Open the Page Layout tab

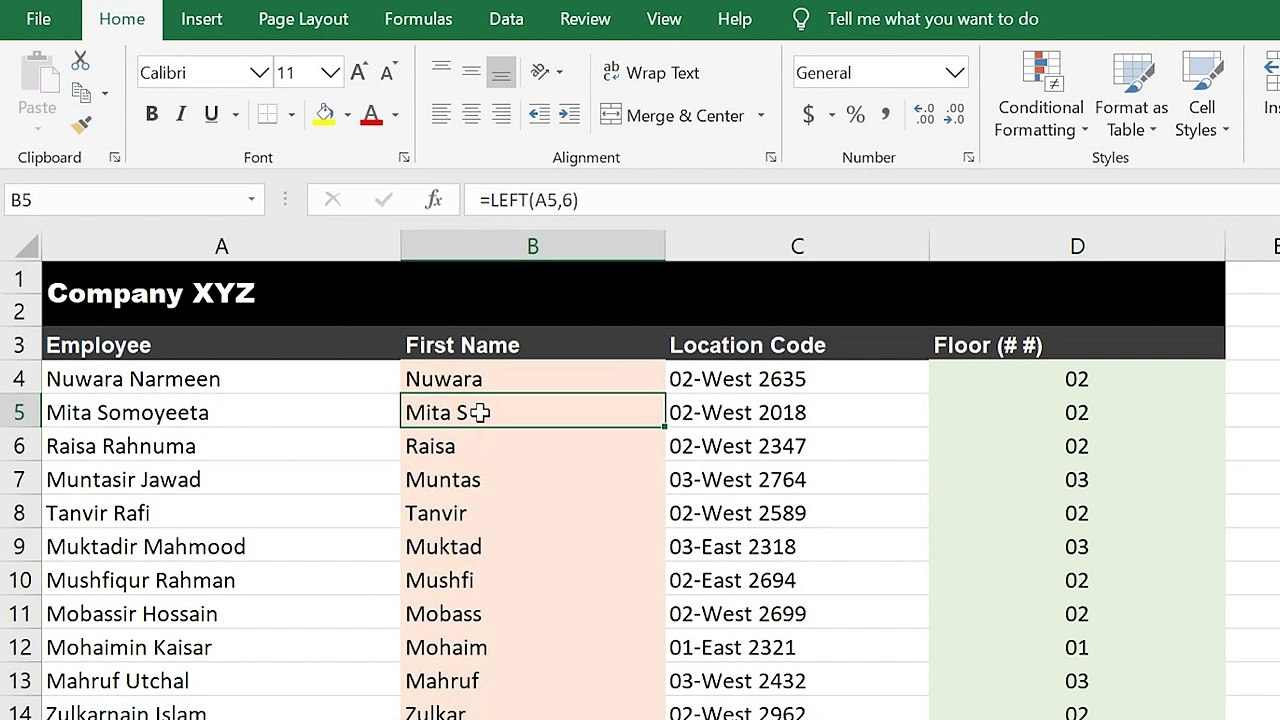[303, 19]
